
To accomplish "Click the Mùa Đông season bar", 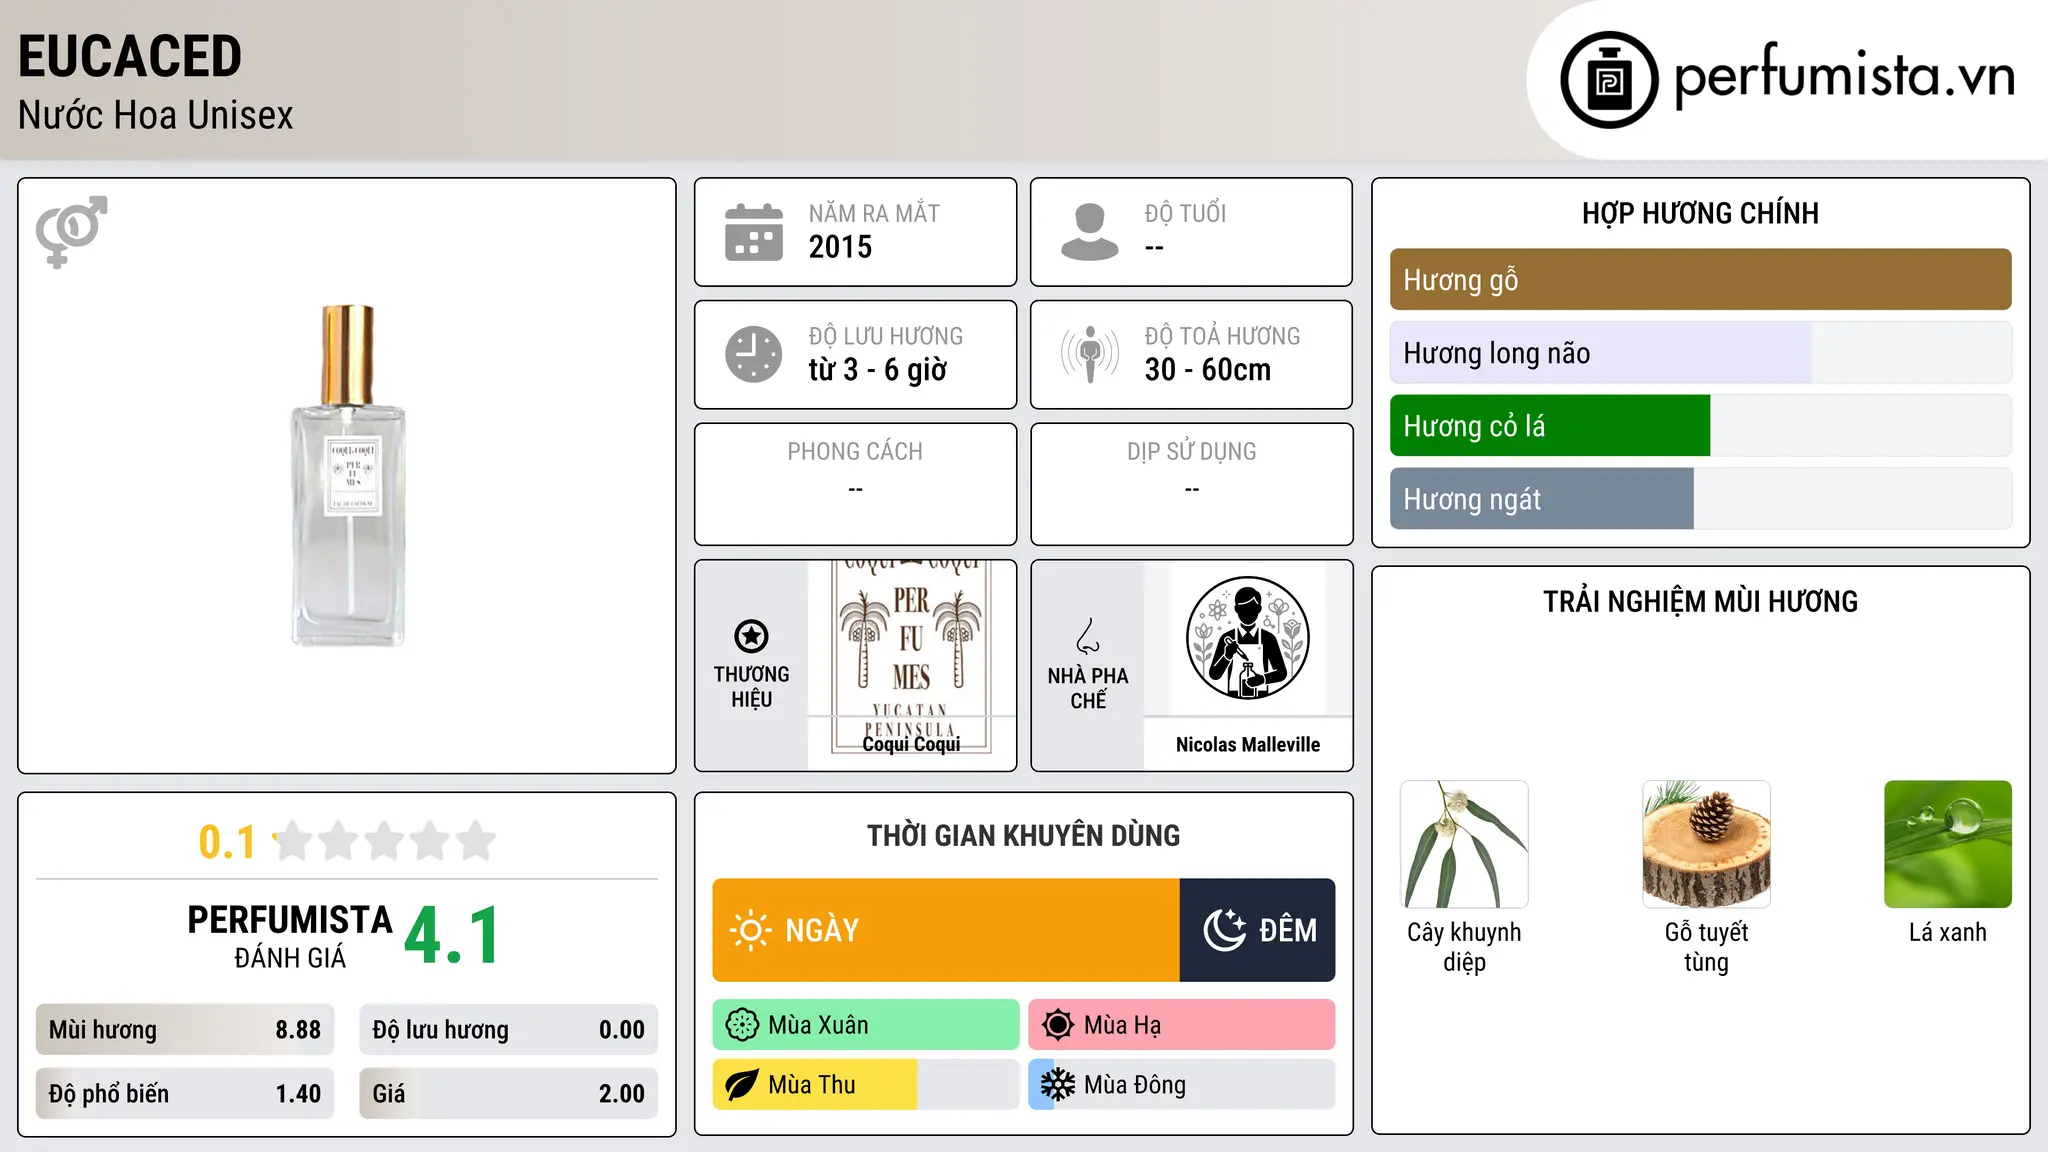I will click(1181, 1085).
